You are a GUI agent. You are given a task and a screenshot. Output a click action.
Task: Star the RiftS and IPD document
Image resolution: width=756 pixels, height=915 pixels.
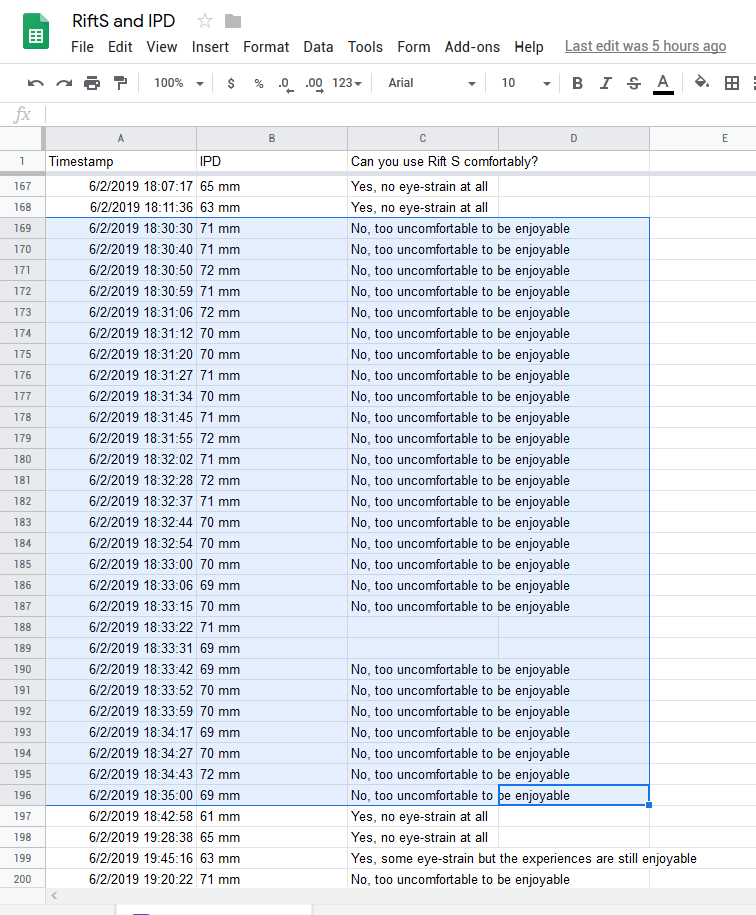[x=205, y=21]
